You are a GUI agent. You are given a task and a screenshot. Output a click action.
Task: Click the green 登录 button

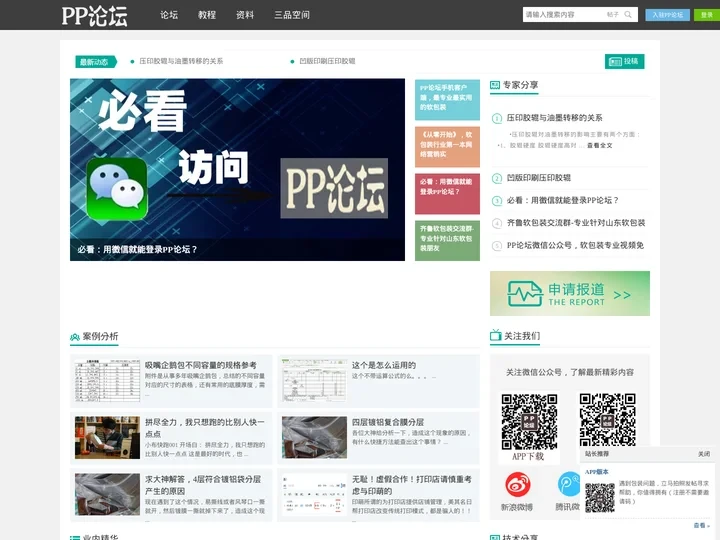pos(707,15)
